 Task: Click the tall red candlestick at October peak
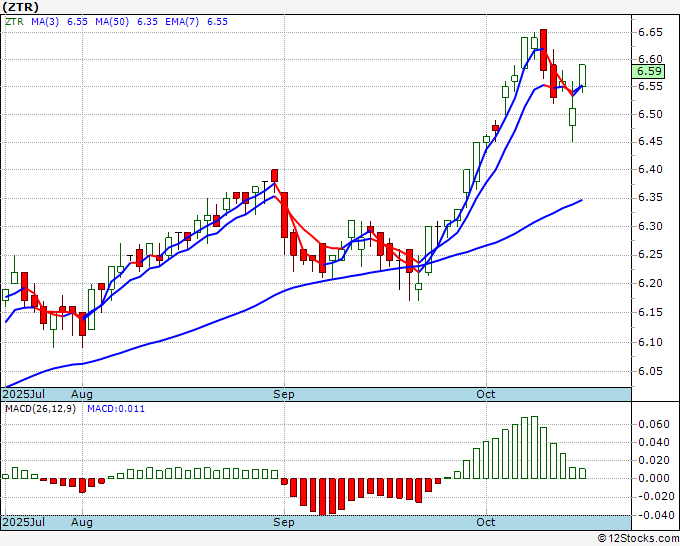543,50
